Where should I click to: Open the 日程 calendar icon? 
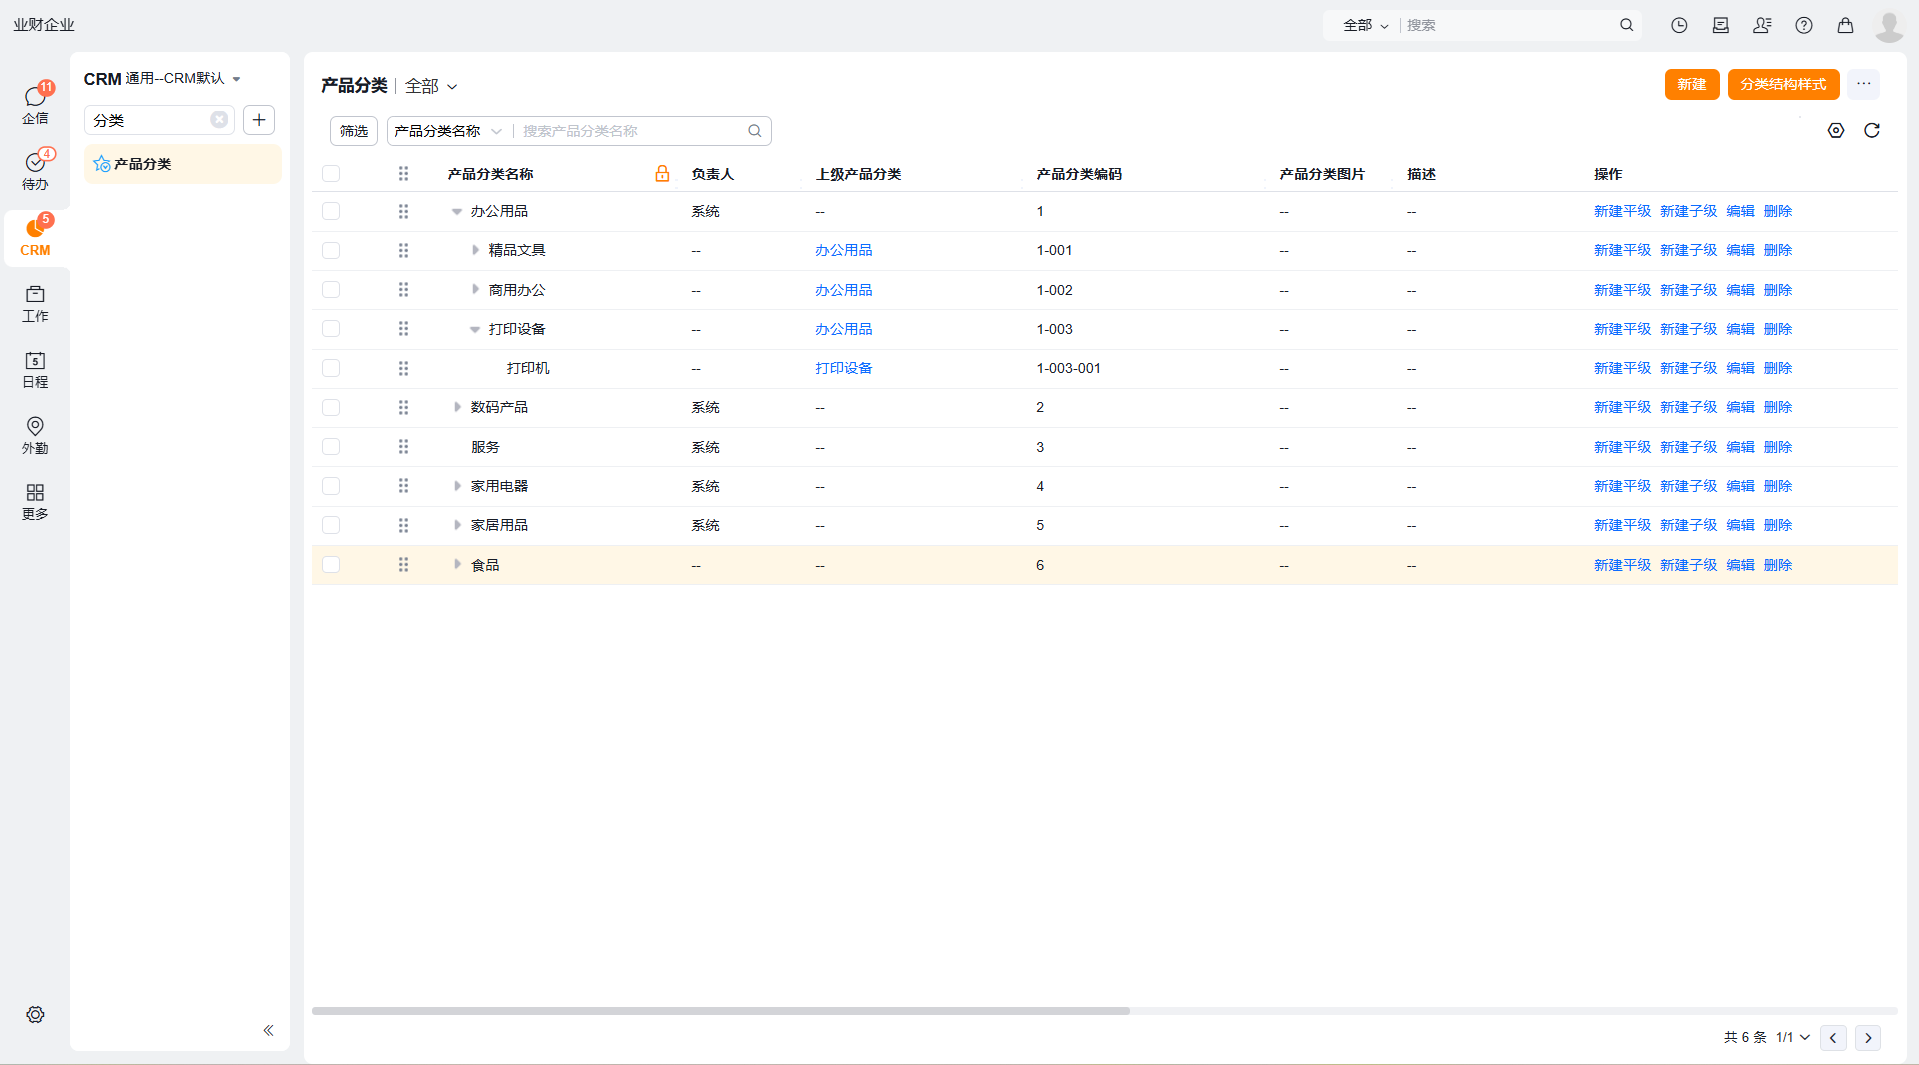[x=35, y=369]
